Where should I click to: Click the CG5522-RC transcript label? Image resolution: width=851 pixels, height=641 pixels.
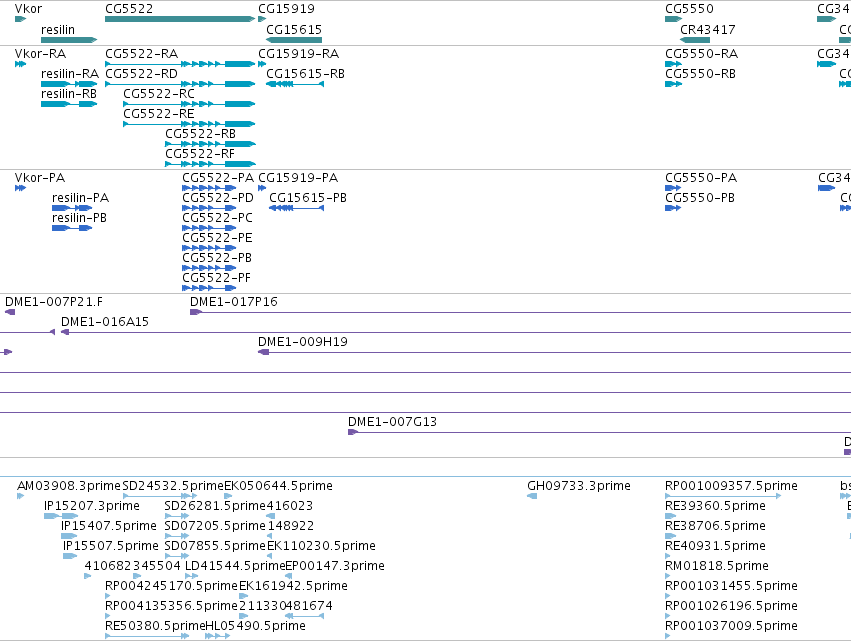pos(159,94)
